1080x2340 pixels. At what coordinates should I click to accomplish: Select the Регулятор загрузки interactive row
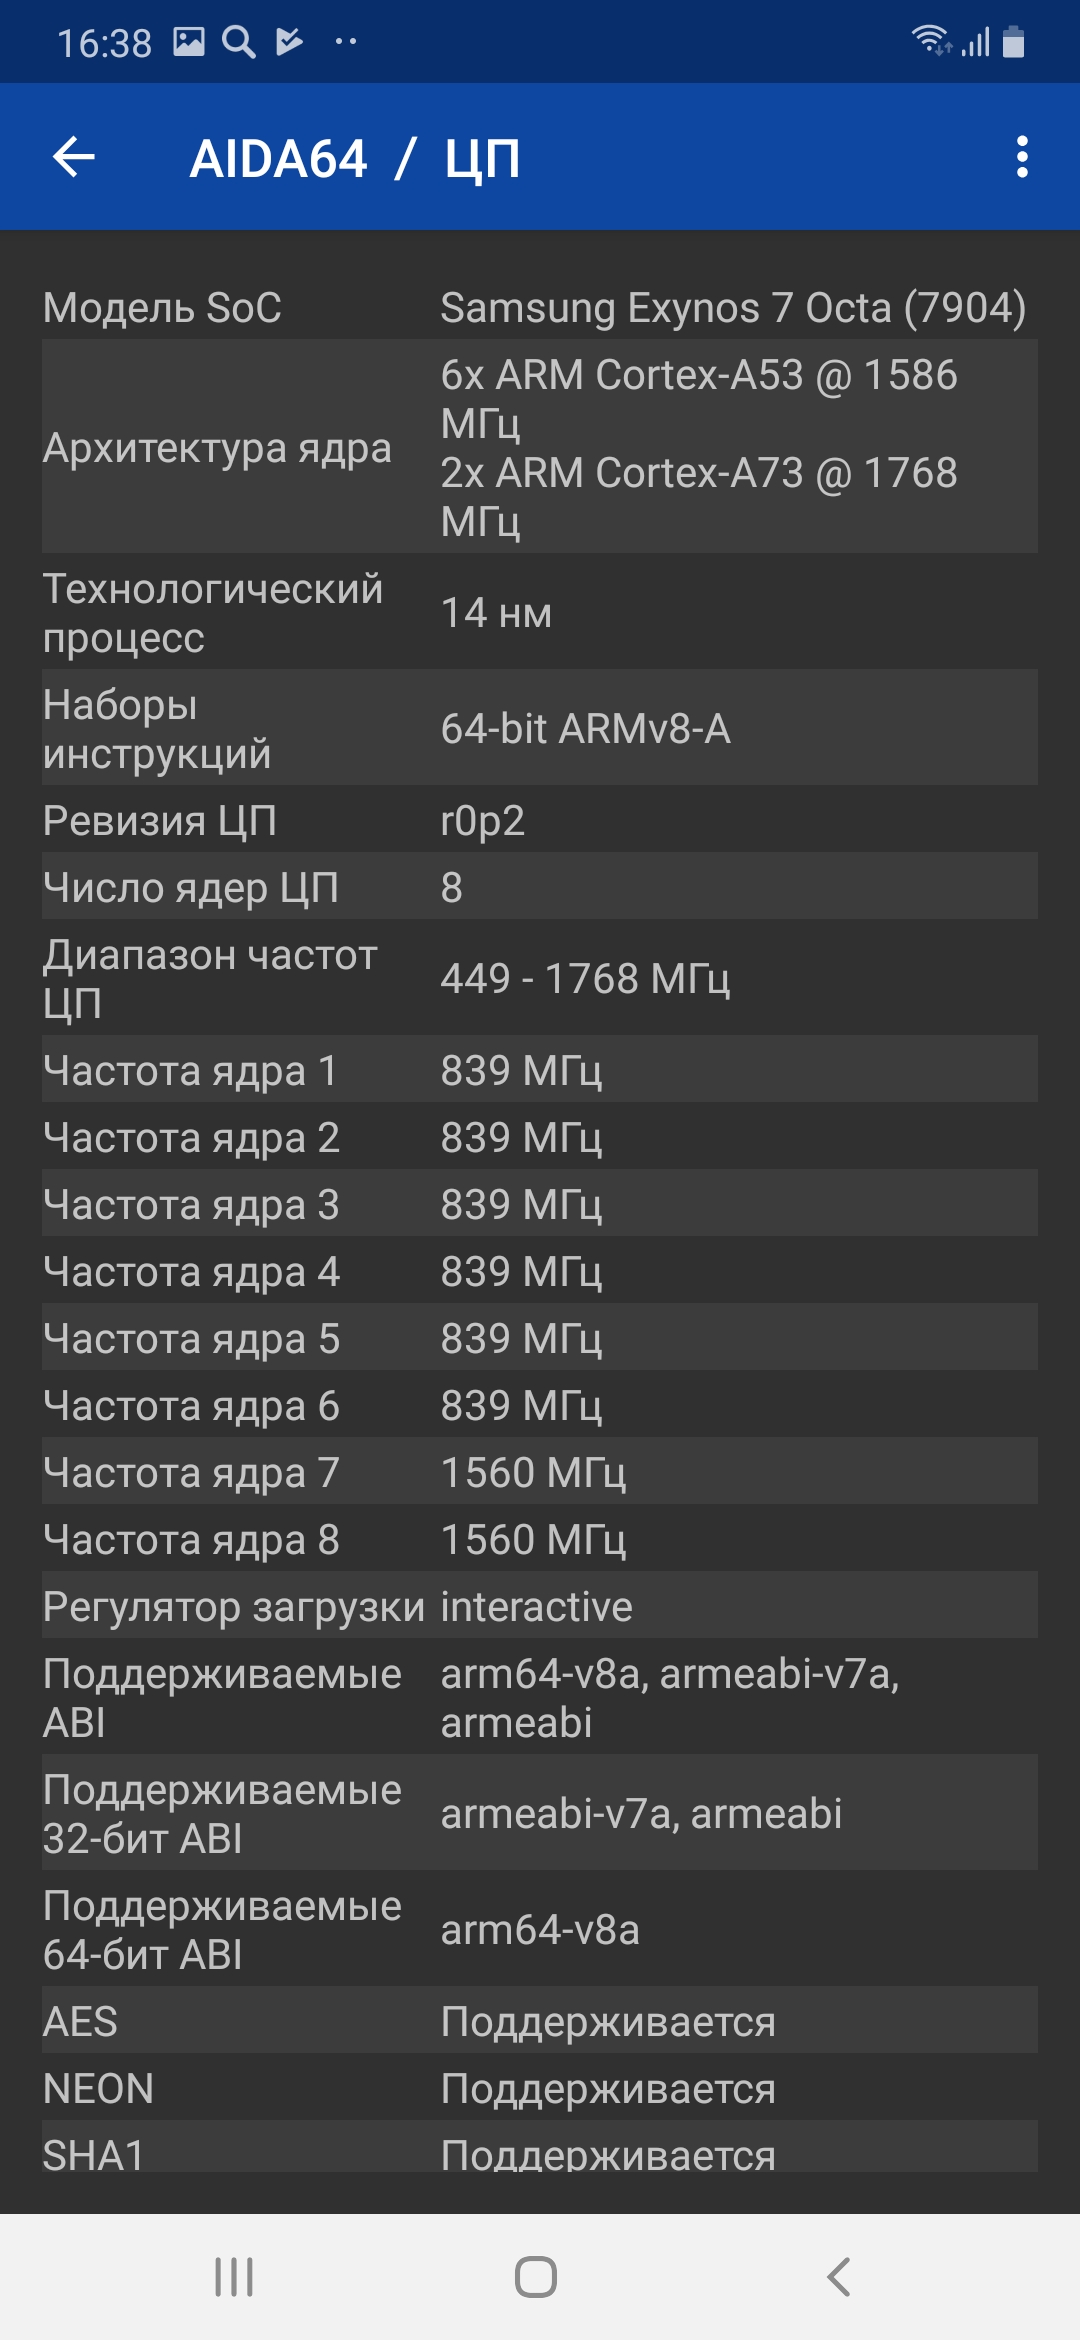(x=540, y=1606)
